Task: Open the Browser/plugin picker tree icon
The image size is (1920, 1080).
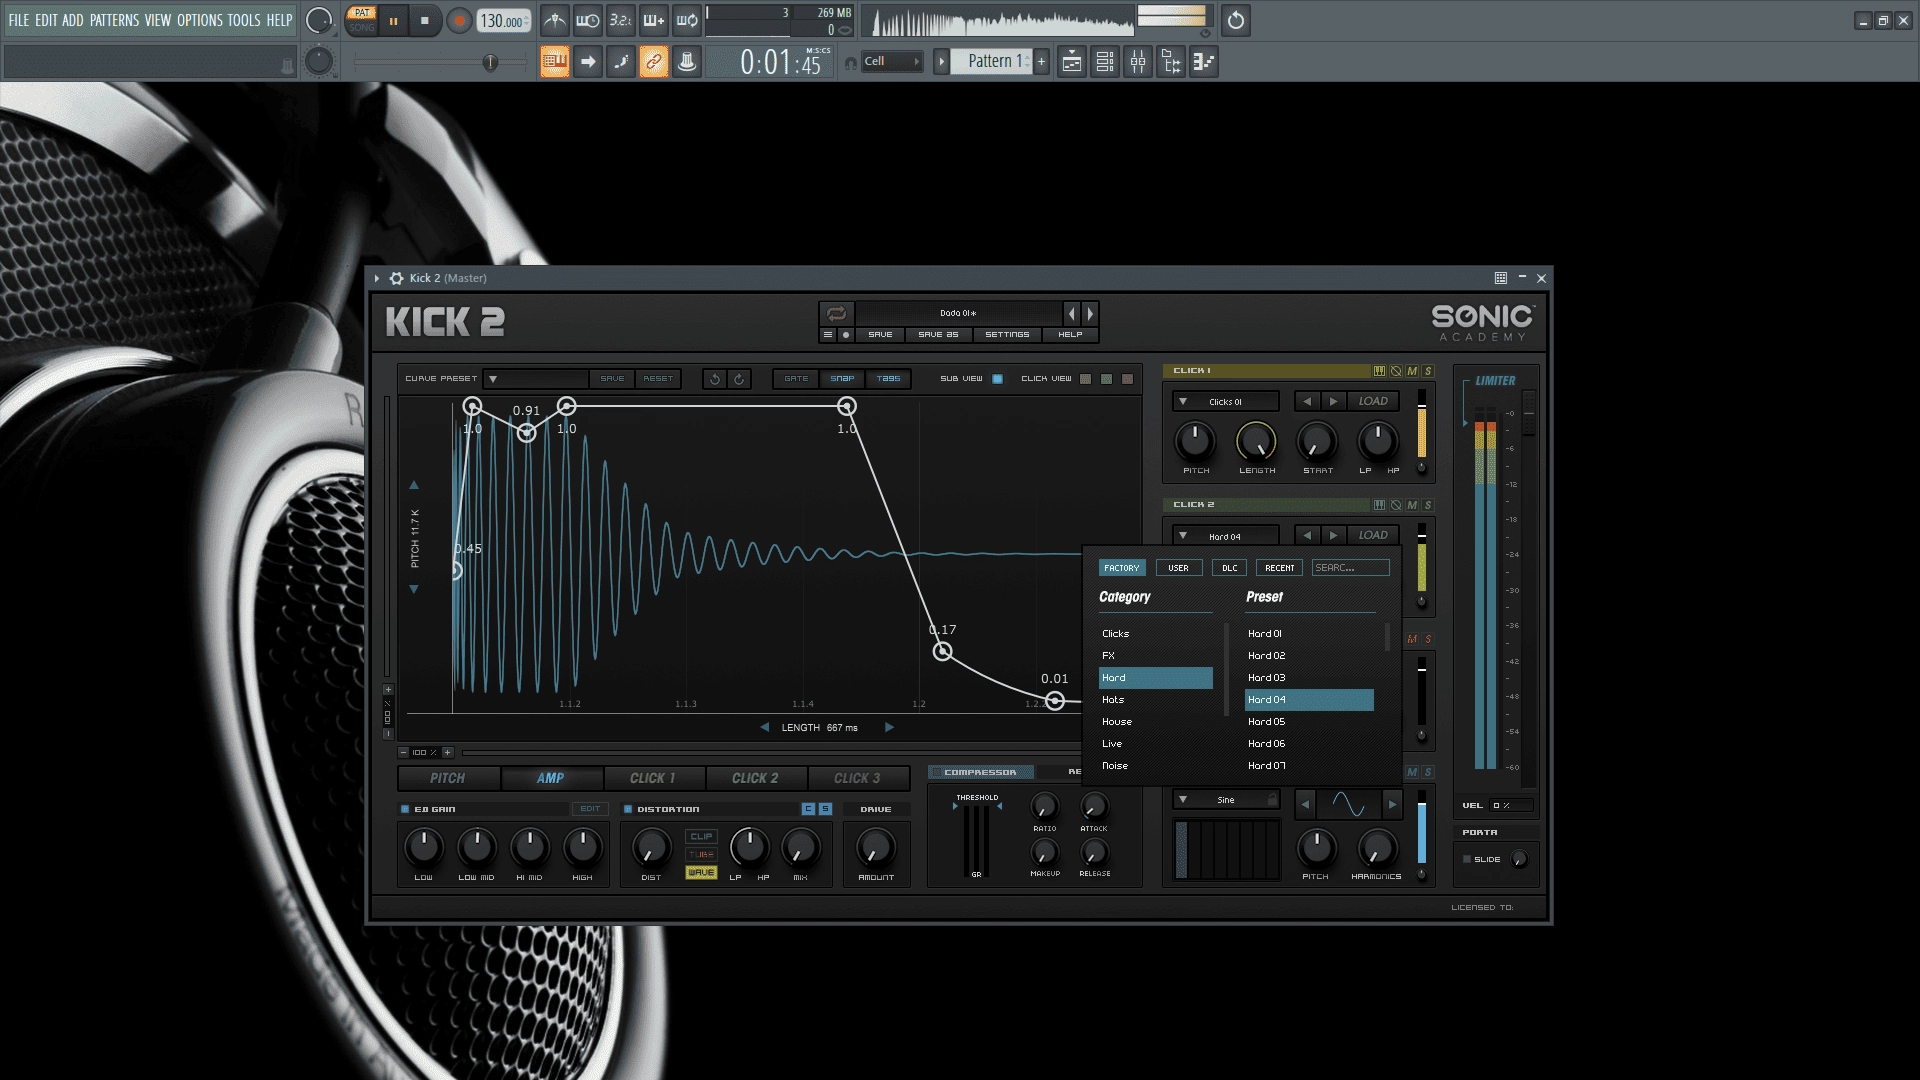Action: click(x=1171, y=62)
